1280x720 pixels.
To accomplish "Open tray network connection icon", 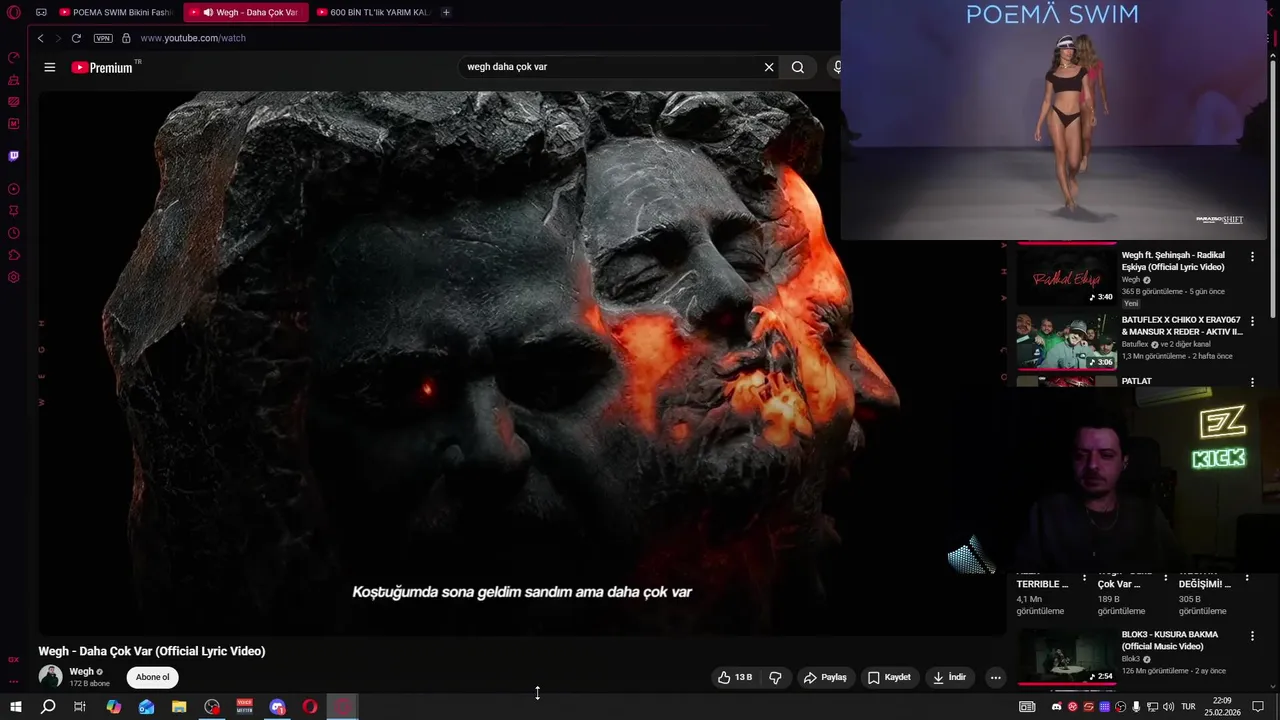I will click(1152, 707).
